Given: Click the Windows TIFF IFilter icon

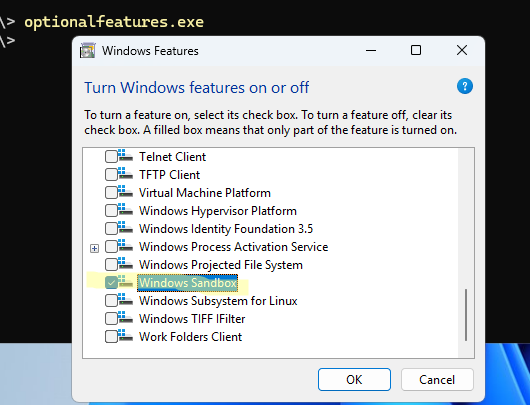Looking at the screenshot, I should pyautogui.click(x=125, y=317).
